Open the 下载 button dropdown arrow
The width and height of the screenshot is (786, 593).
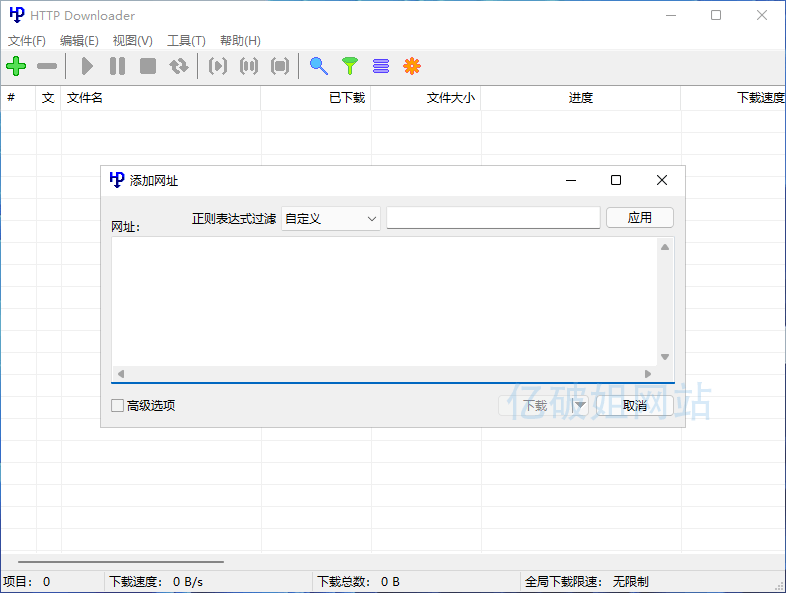click(579, 405)
